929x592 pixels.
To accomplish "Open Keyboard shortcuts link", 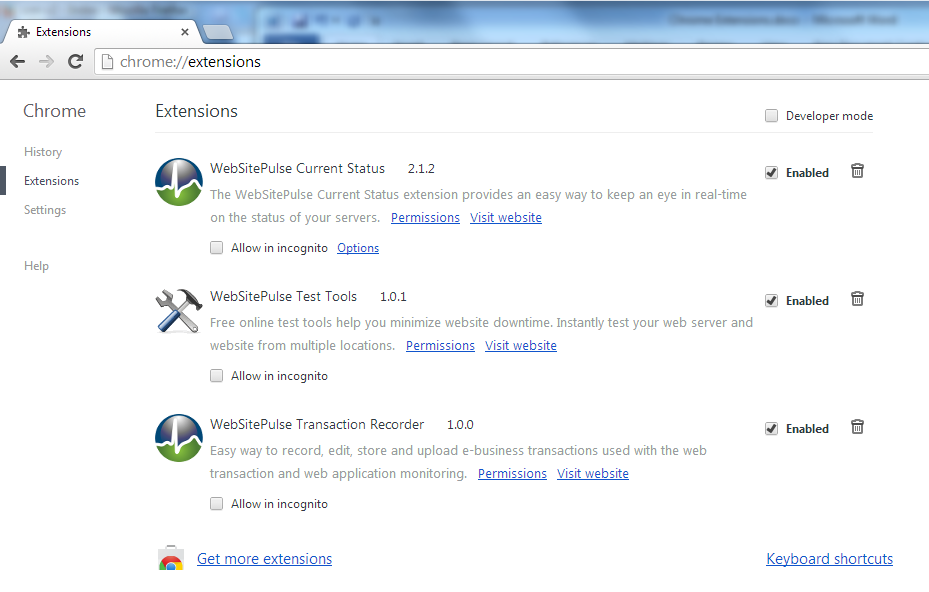I will pos(829,559).
